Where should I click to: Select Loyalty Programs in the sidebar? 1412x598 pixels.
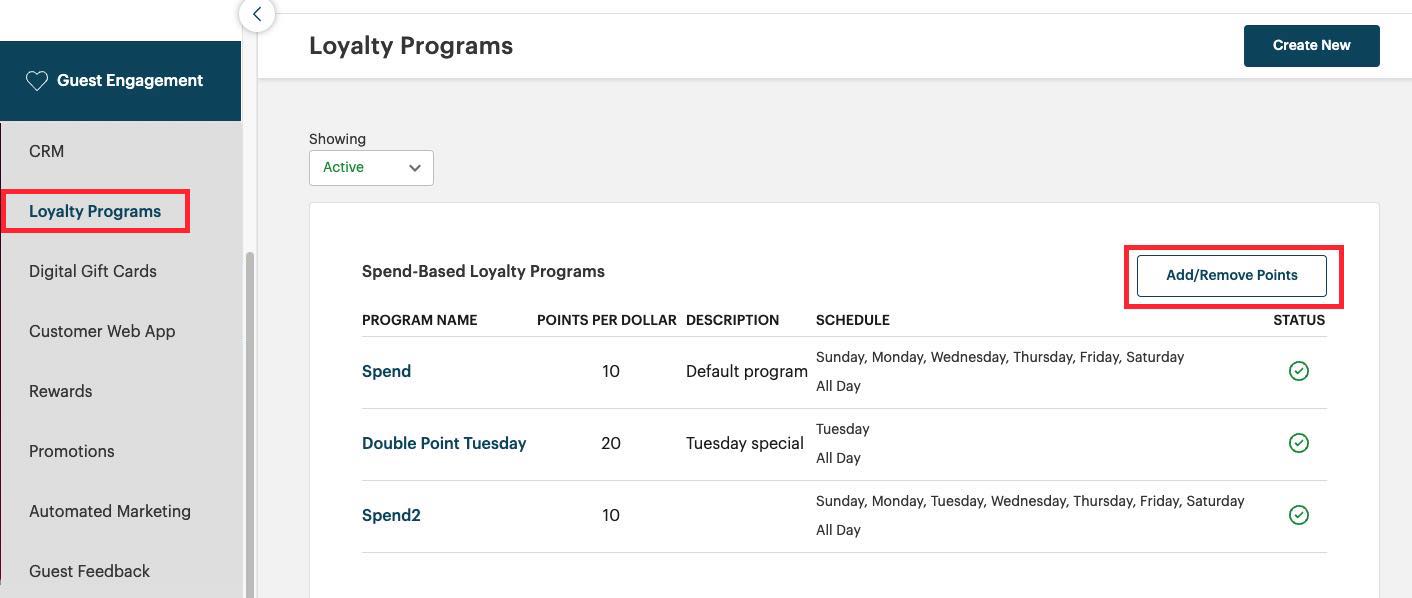click(x=95, y=211)
